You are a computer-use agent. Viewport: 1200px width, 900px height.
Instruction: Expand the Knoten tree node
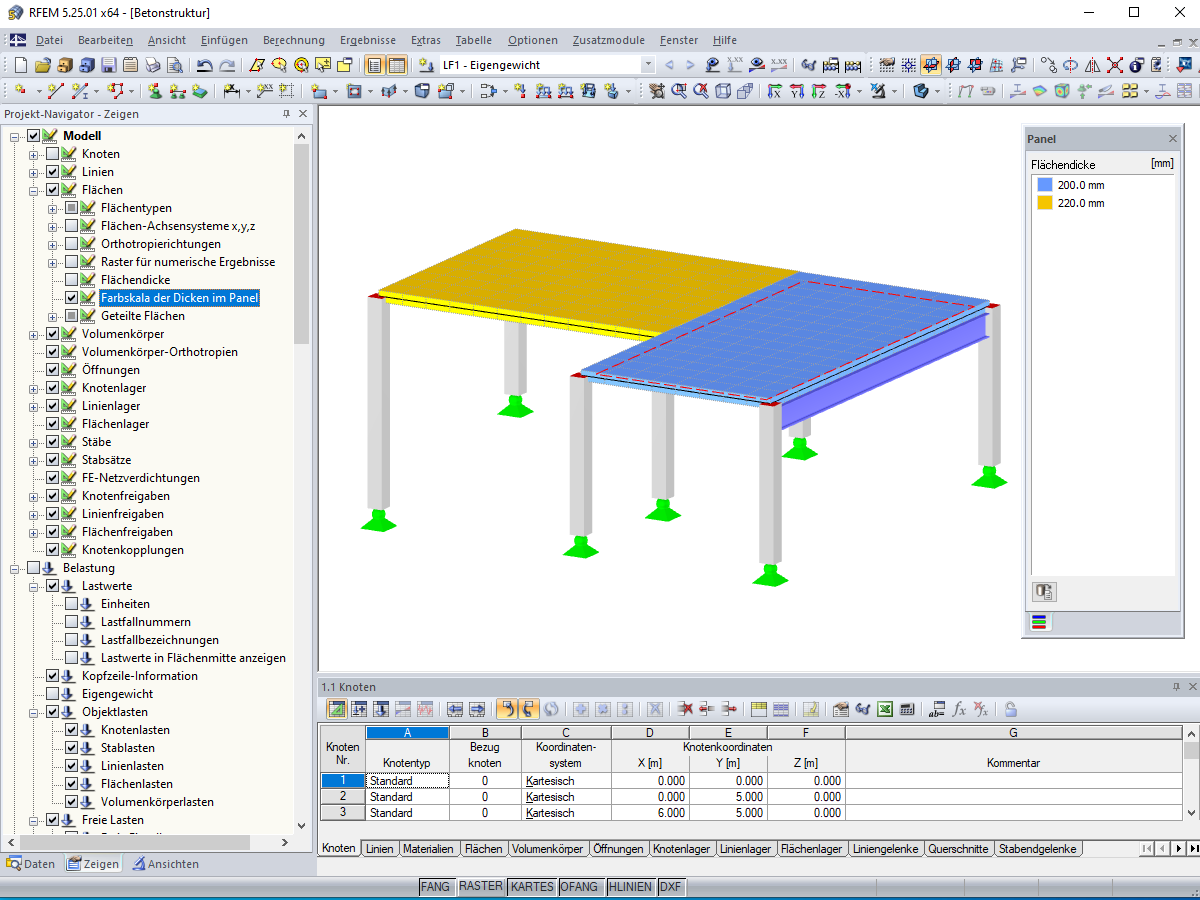click(x=34, y=154)
